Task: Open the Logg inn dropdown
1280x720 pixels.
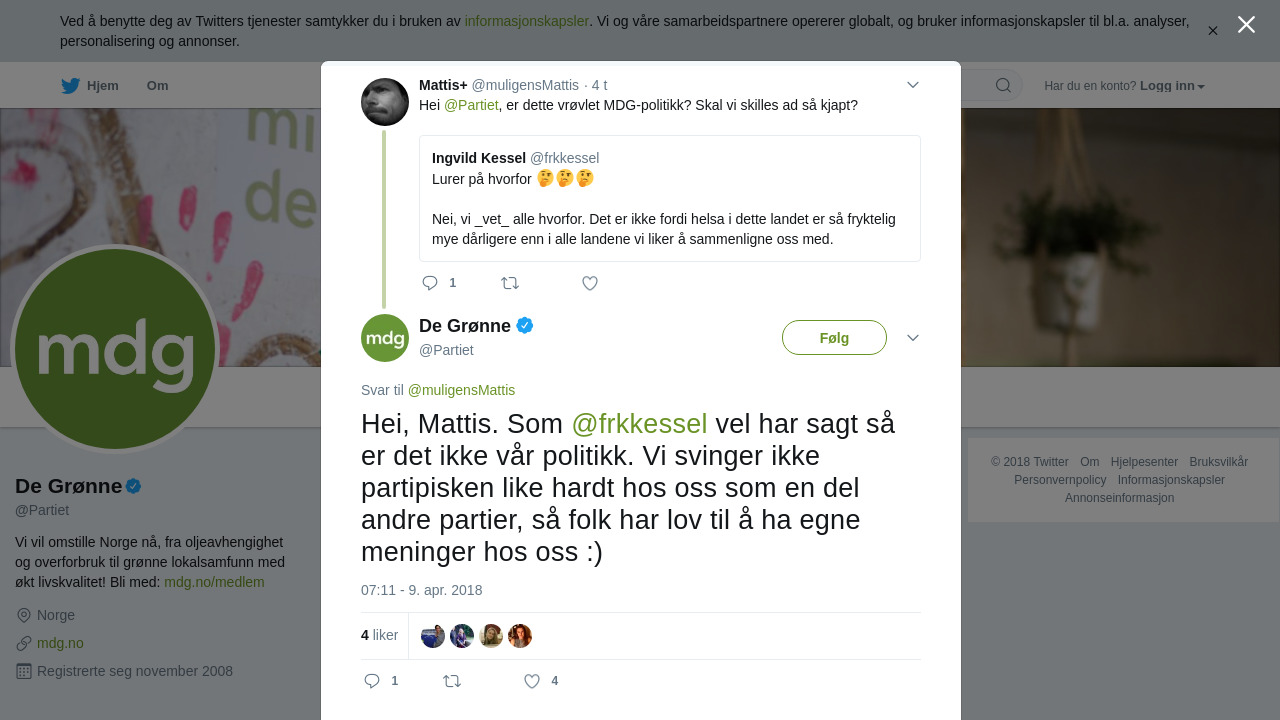Action: tap(1172, 86)
